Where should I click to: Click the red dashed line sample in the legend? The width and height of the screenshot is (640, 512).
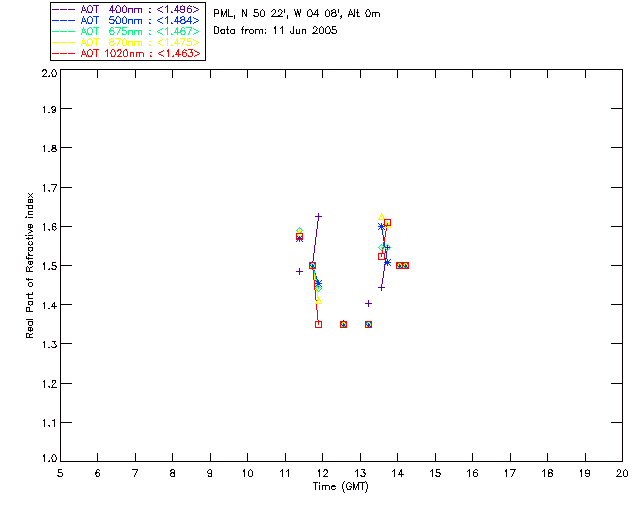tap(64, 53)
